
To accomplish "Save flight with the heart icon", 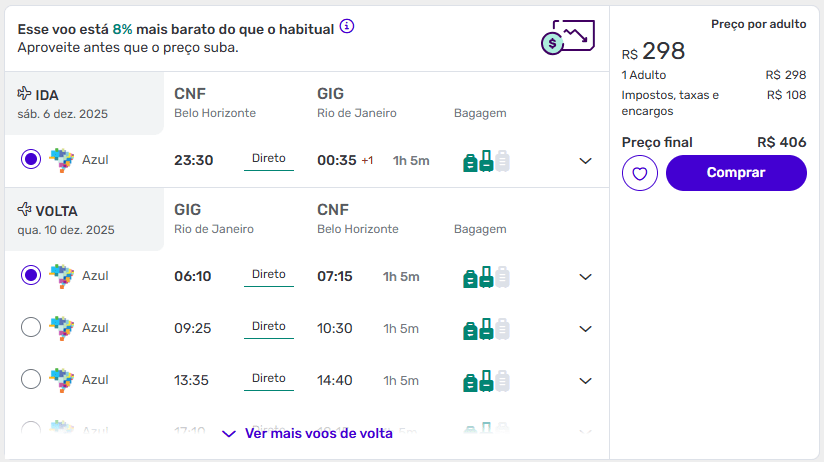I will tap(640, 173).
